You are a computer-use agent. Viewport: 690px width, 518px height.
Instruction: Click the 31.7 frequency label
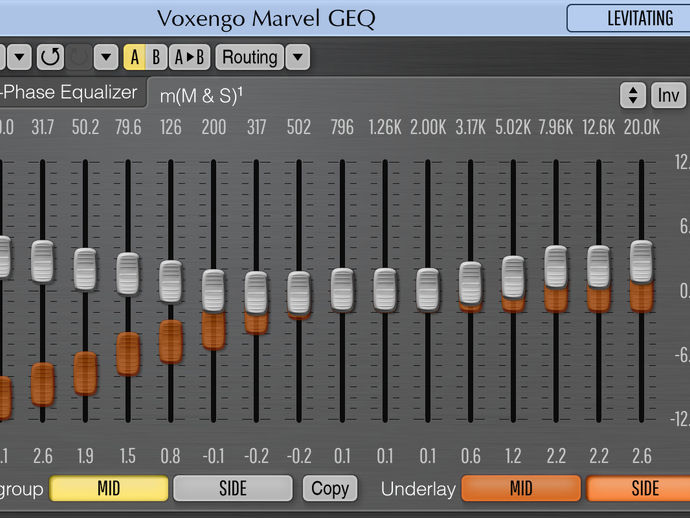(x=43, y=128)
